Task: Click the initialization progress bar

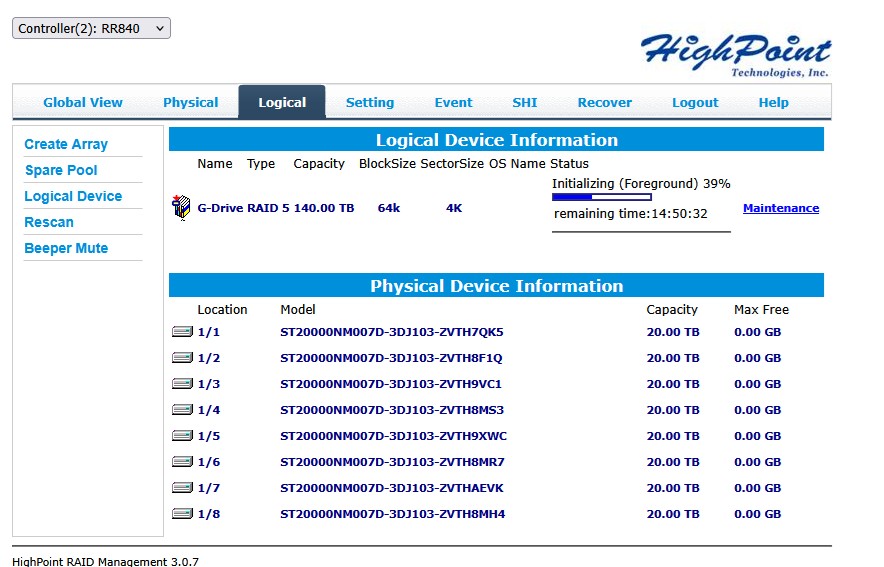Action: click(x=602, y=197)
